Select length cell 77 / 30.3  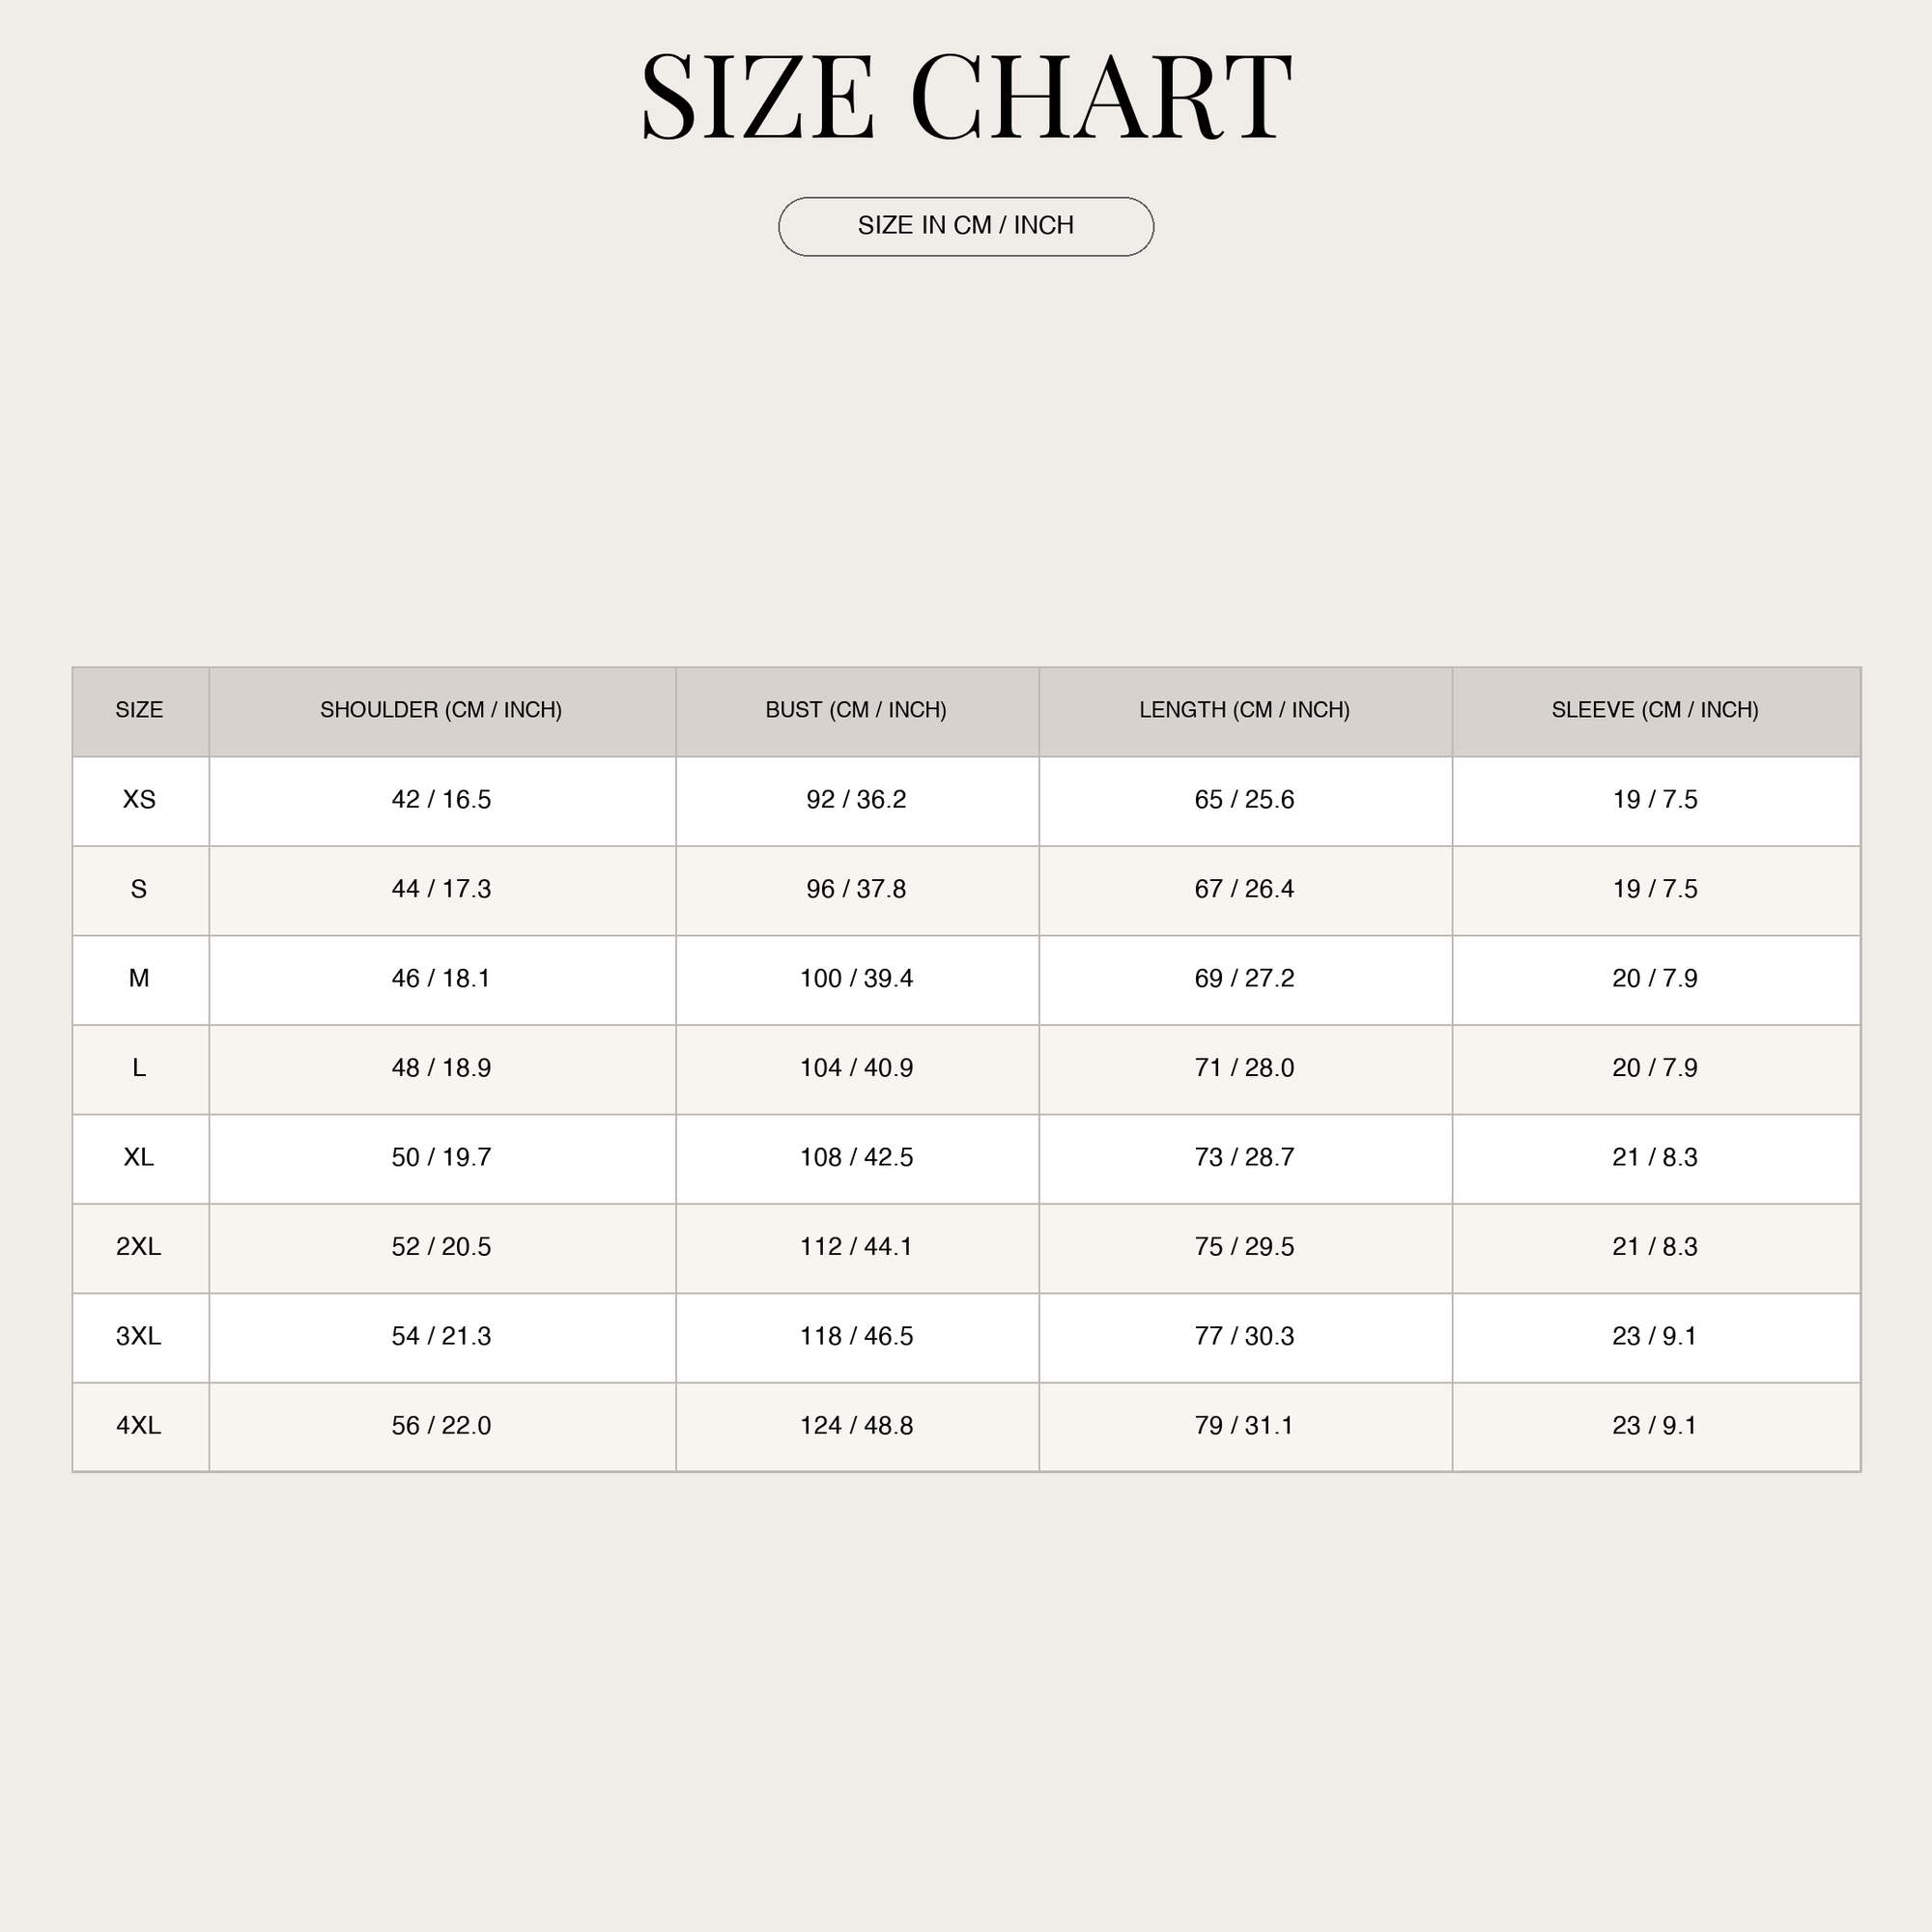[x=1245, y=1337]
